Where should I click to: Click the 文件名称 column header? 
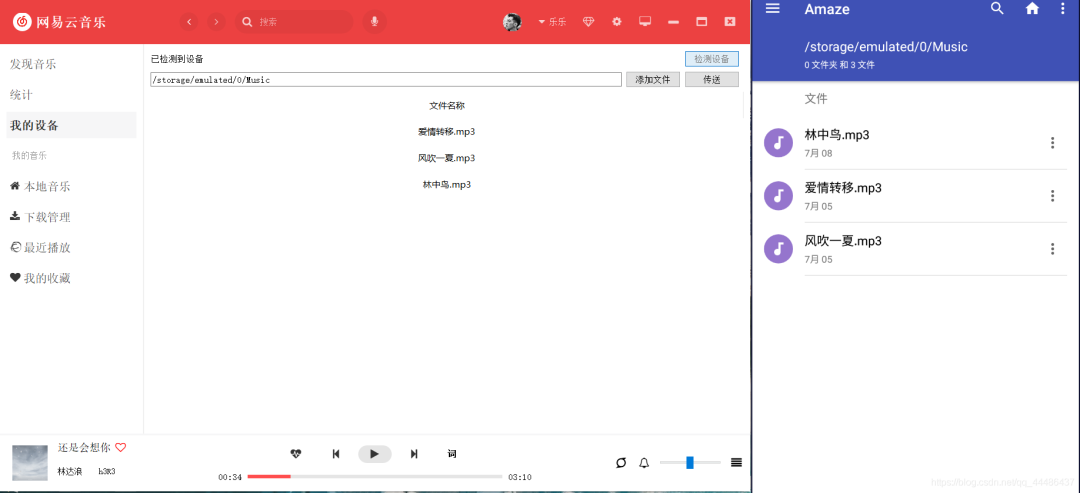447,106
